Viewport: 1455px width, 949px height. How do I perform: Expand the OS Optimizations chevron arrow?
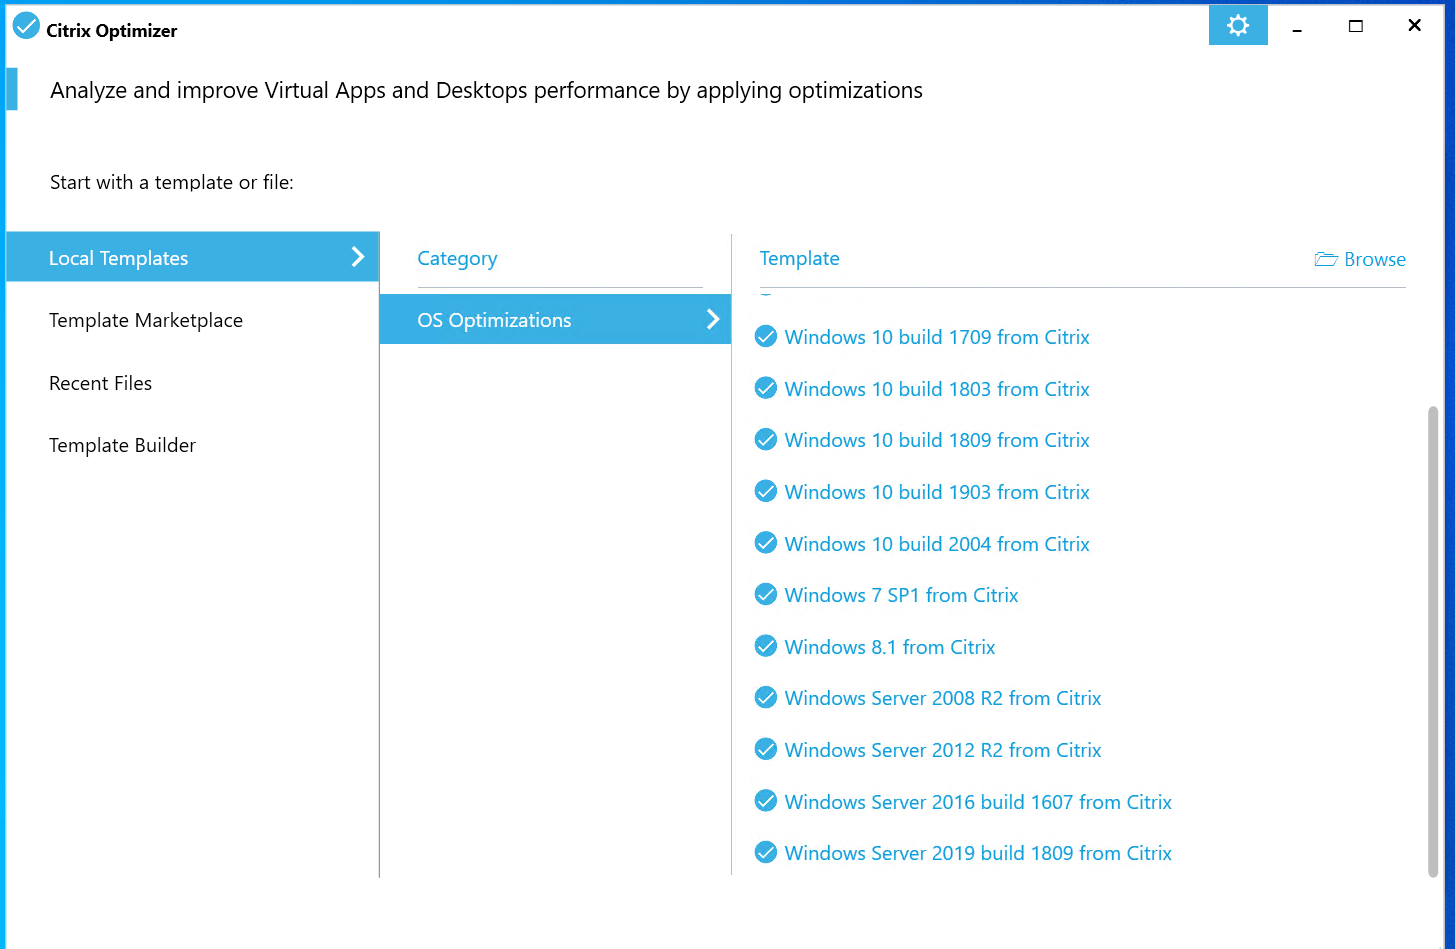pyautogui.click(x=713, y=319)
